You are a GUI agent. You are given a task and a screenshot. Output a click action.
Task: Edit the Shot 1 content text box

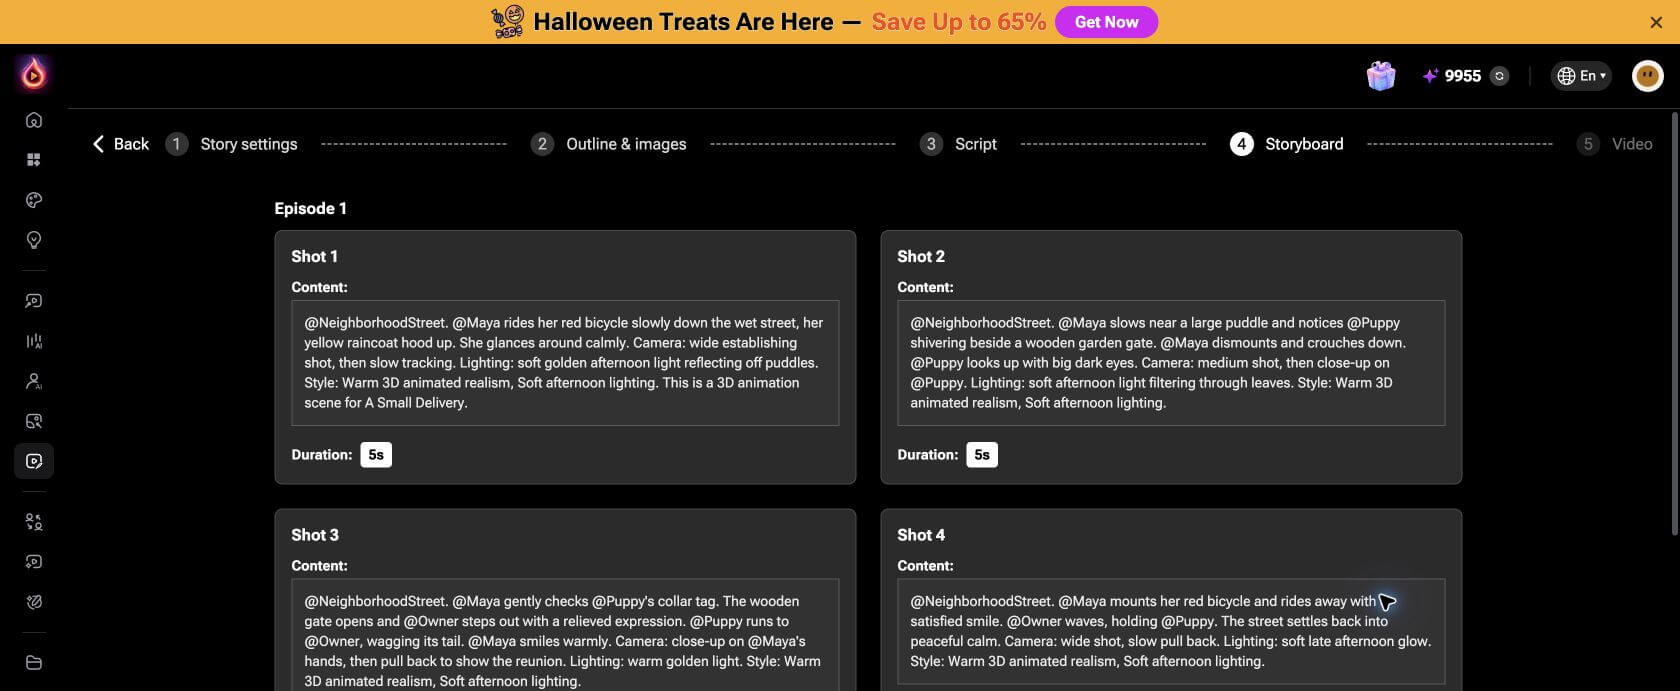tap(565, 363)
